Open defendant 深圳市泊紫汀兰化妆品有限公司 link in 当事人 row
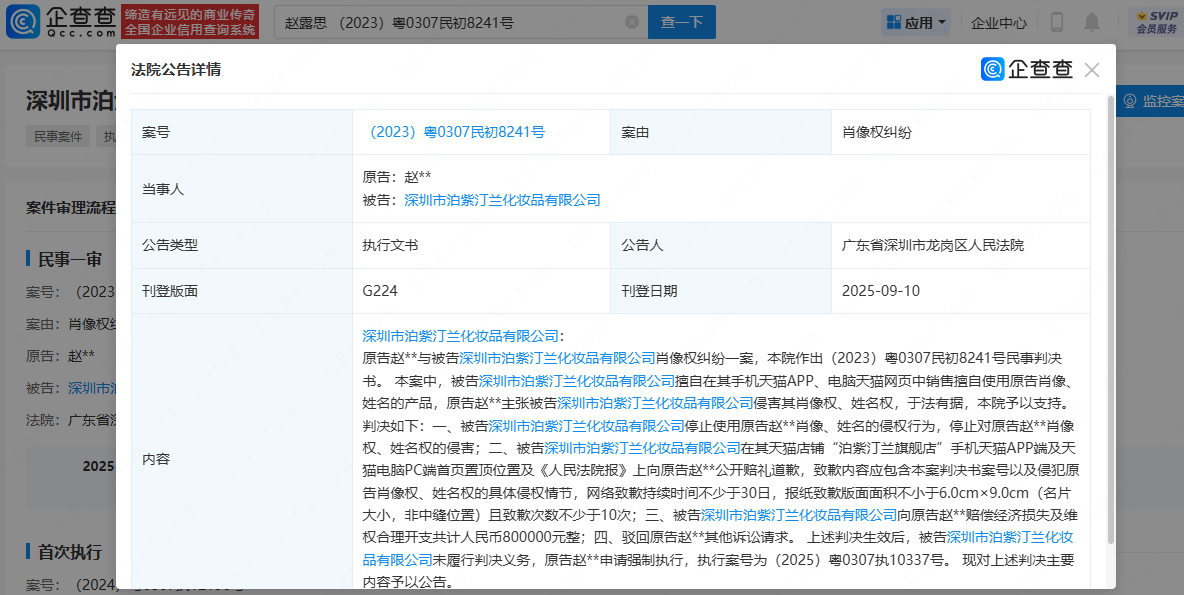The width and height of the screenshot is (1184, 595). coord(502,200)
